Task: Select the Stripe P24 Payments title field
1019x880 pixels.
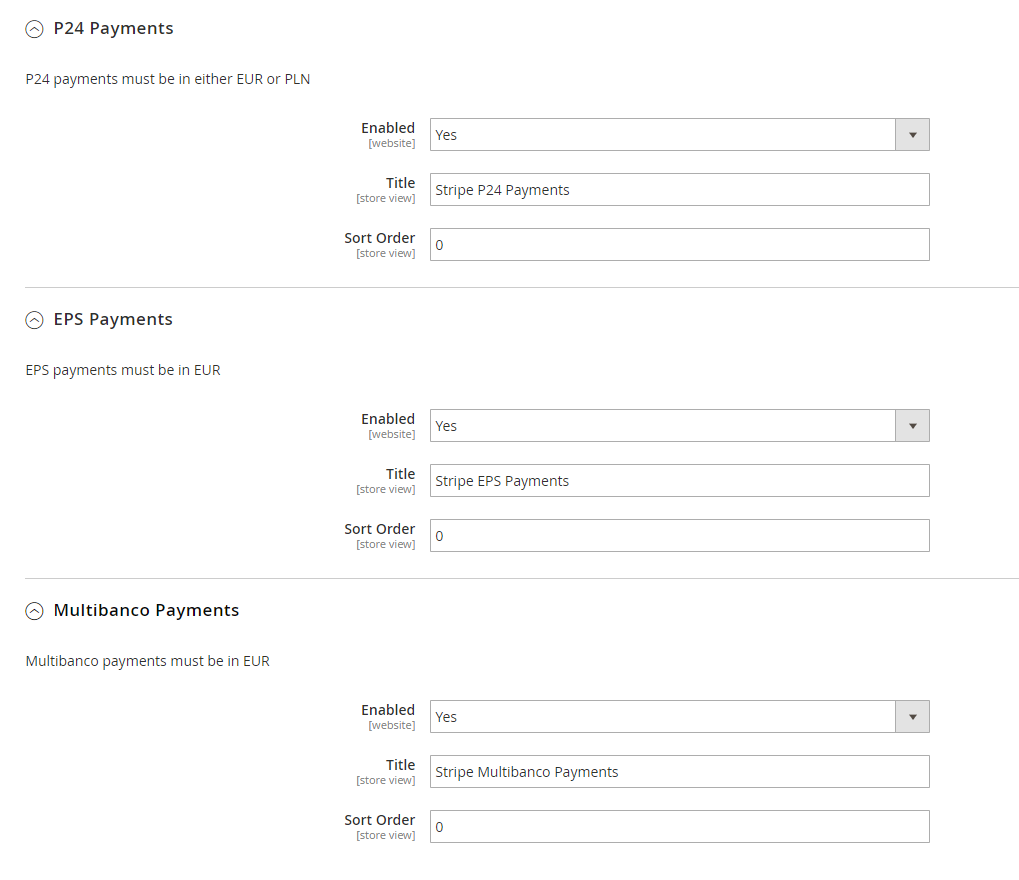Action: point(679,189)
